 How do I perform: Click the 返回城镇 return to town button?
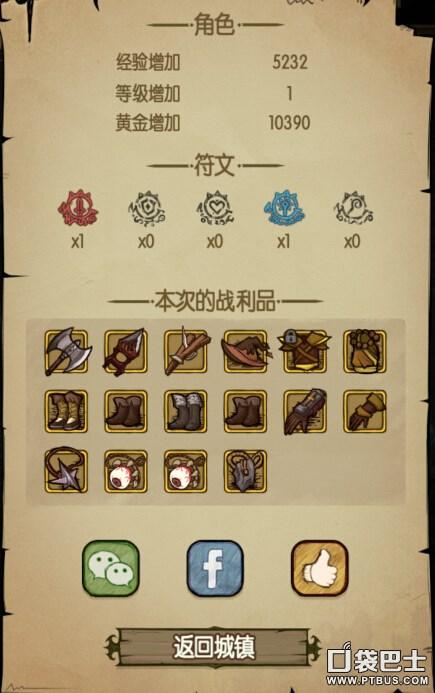point(214,647)
